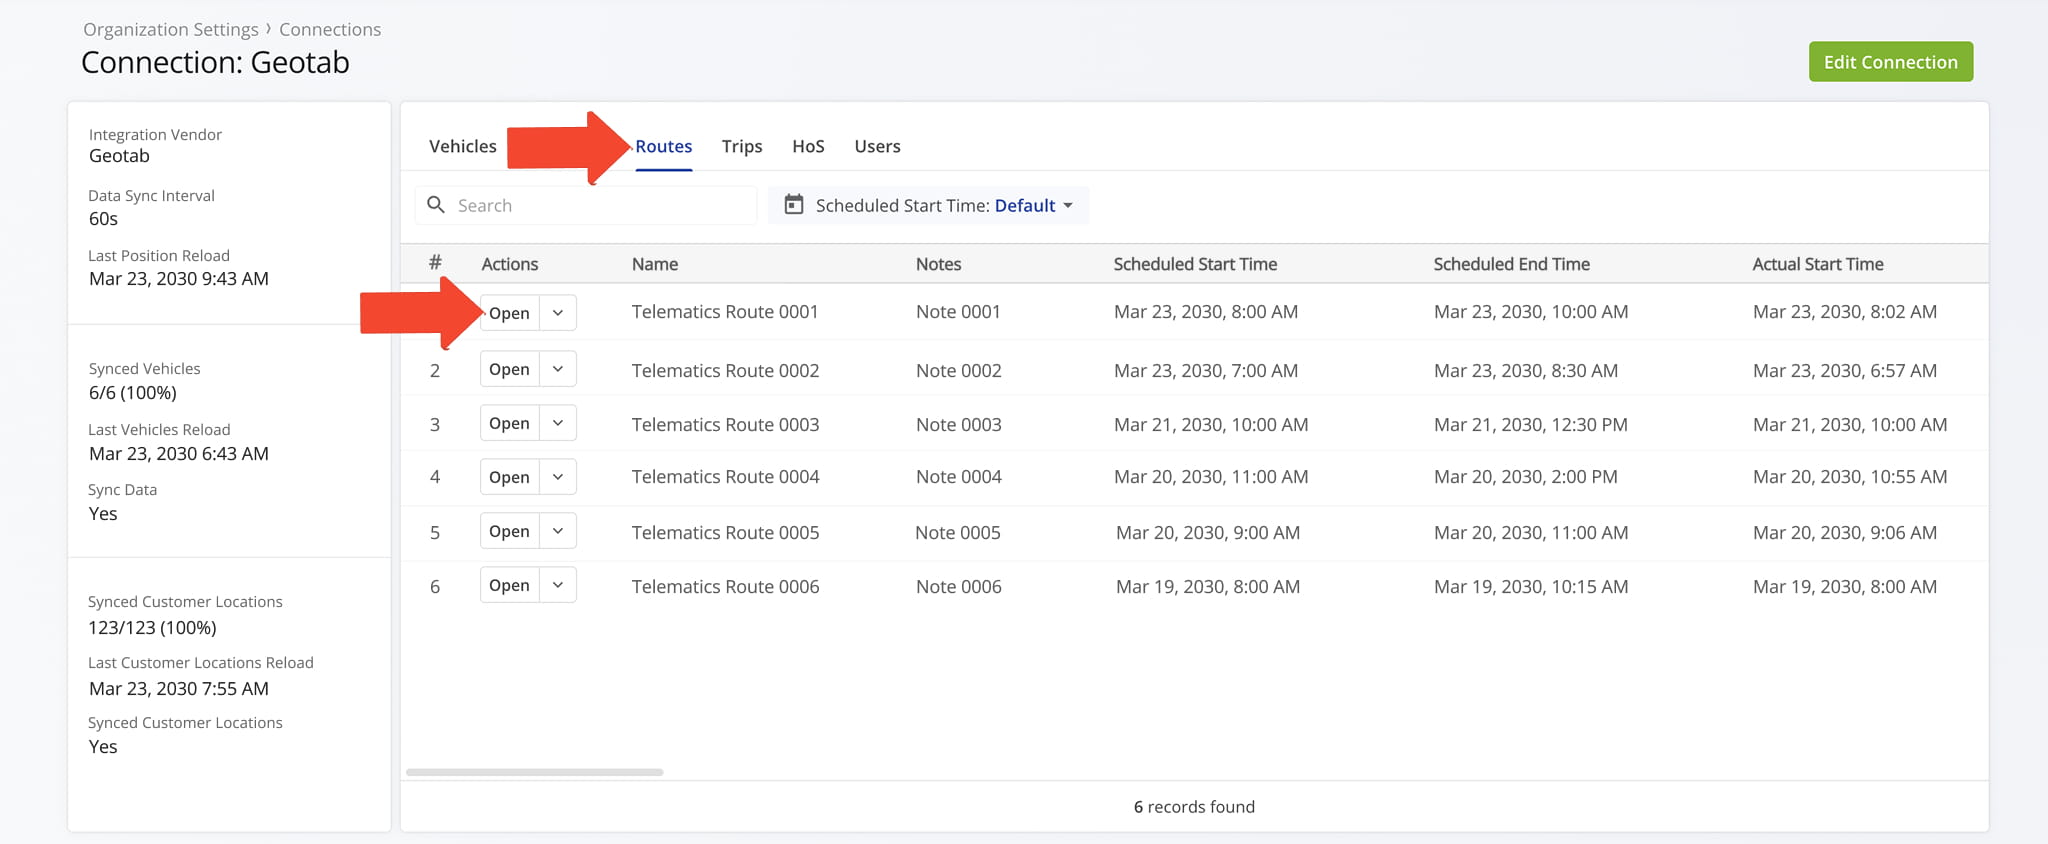Navigate to Organization Settings breadcrumb
This screenshot has width=2048, height=844.
coord(170,29)
